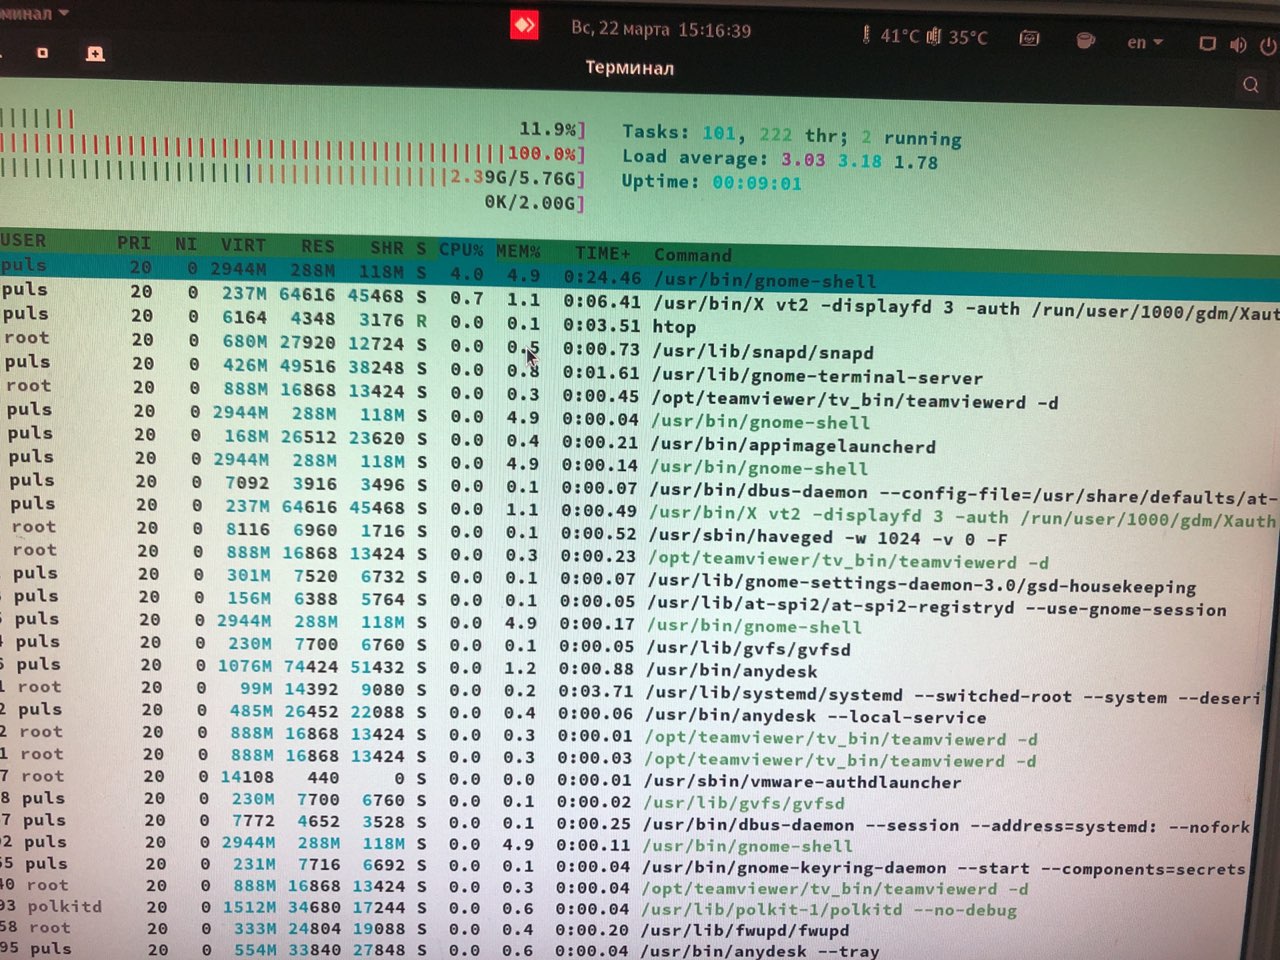Image resolution: width=1280 pixels, height=960 pixels.
Task: Click the Терминал window title
Action: point(629,67)
